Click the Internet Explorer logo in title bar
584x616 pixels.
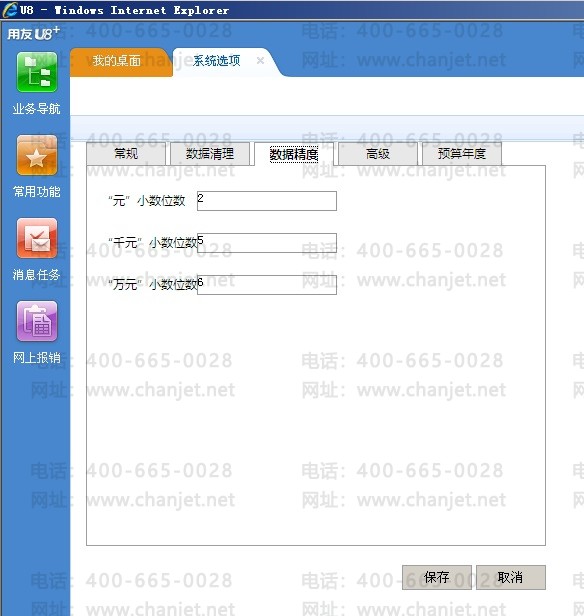[9, 10]
